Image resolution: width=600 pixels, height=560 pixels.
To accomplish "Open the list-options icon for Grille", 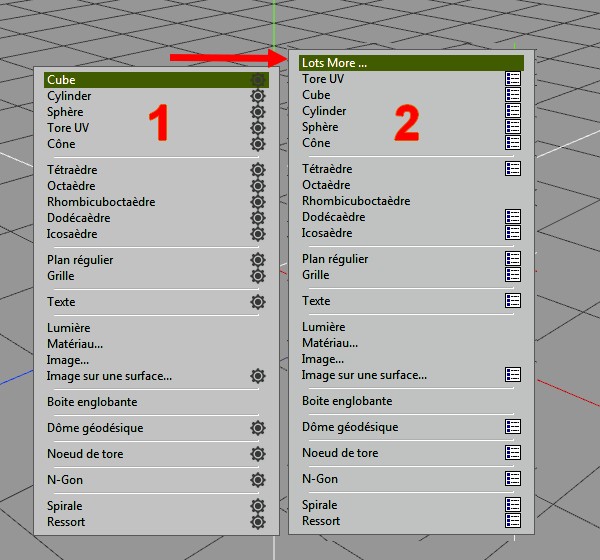I will (x=513, y=275).
